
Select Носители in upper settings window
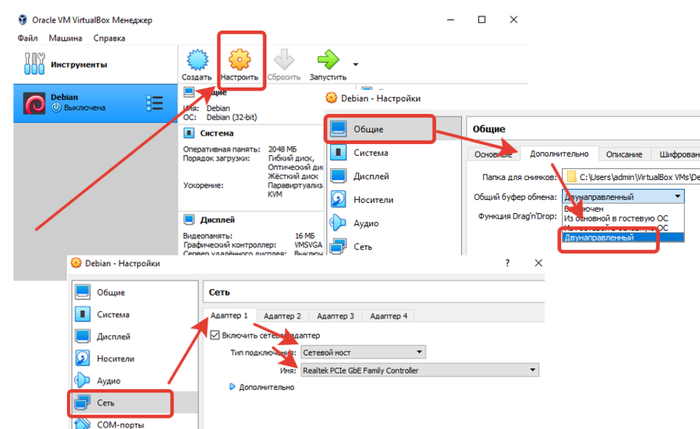point(373,200)
